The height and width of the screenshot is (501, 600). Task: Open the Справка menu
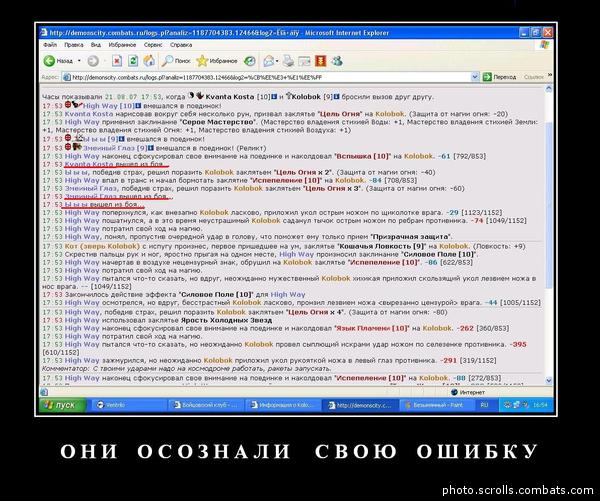tap(181, 45)
